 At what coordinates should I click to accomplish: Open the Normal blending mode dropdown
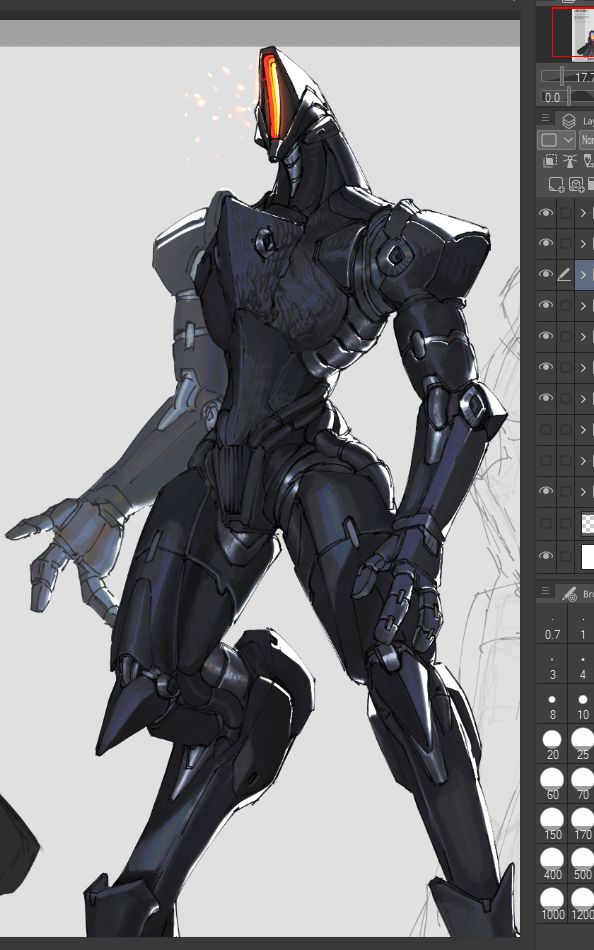click(587, 140)
